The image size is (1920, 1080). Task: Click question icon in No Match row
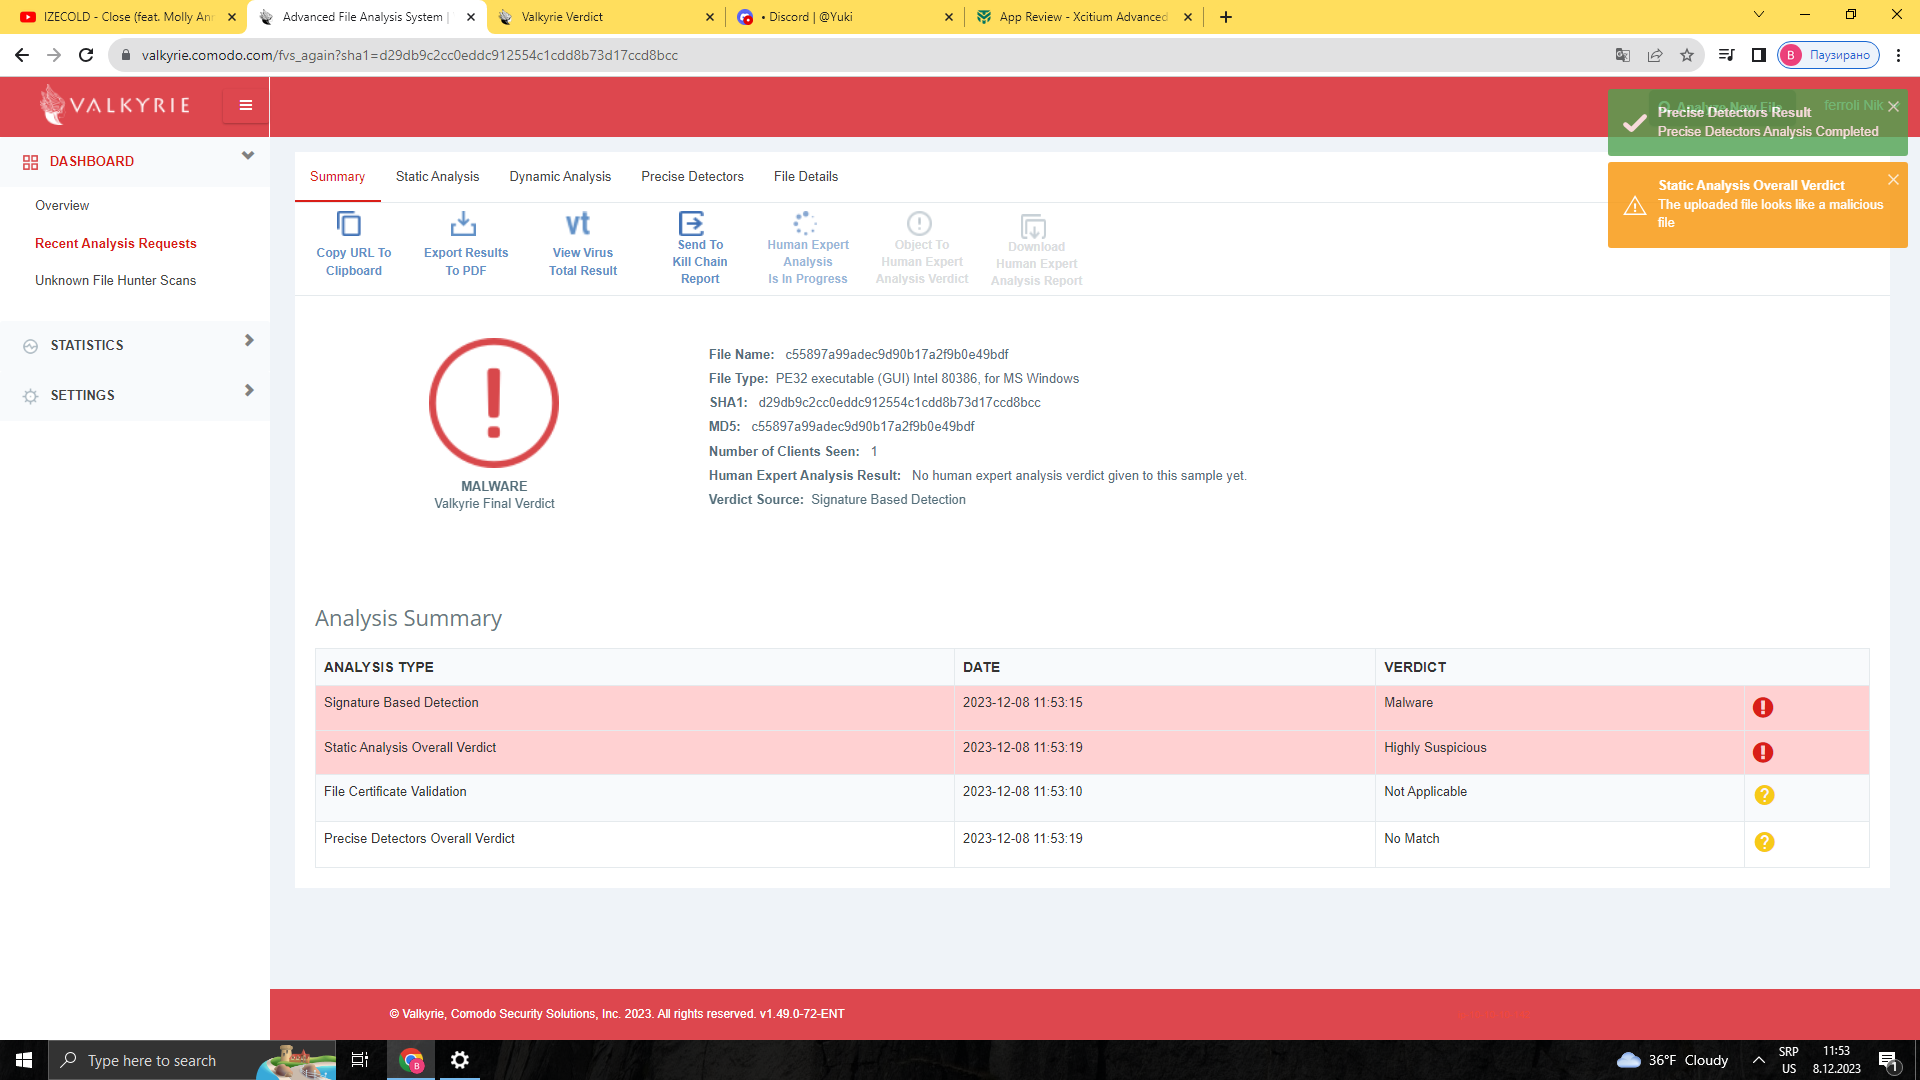pos(1764,843)
